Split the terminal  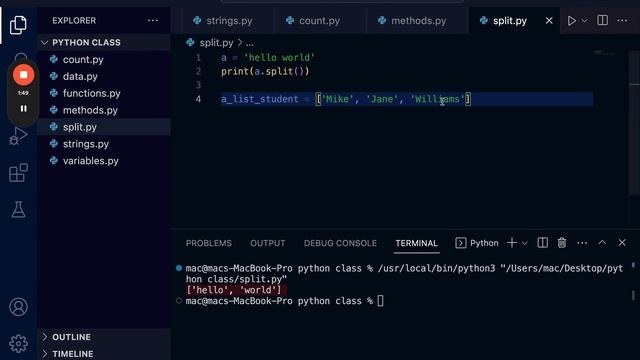542,243
